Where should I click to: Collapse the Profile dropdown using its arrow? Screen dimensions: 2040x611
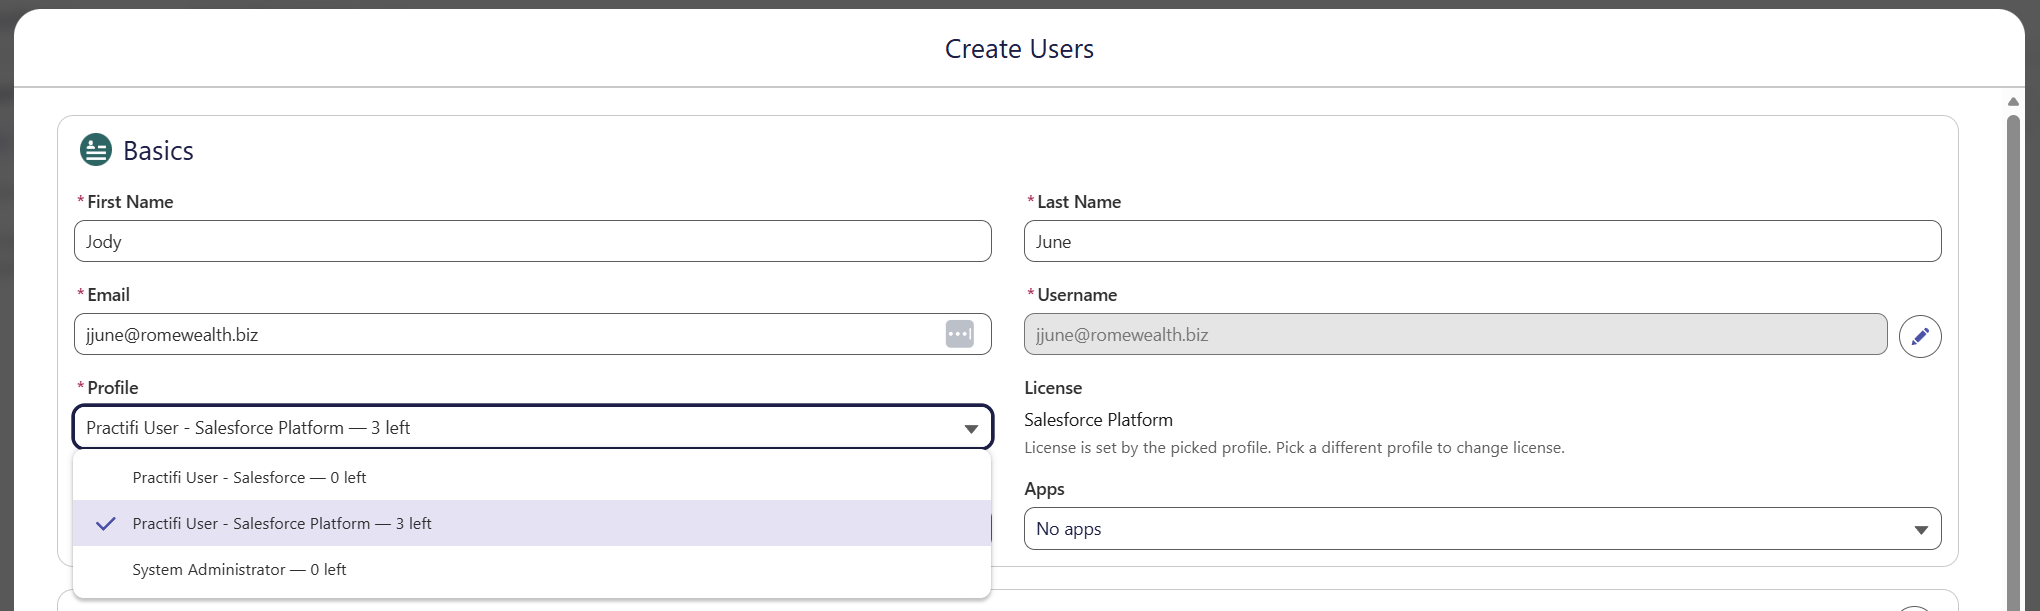[x=970, y=428]
